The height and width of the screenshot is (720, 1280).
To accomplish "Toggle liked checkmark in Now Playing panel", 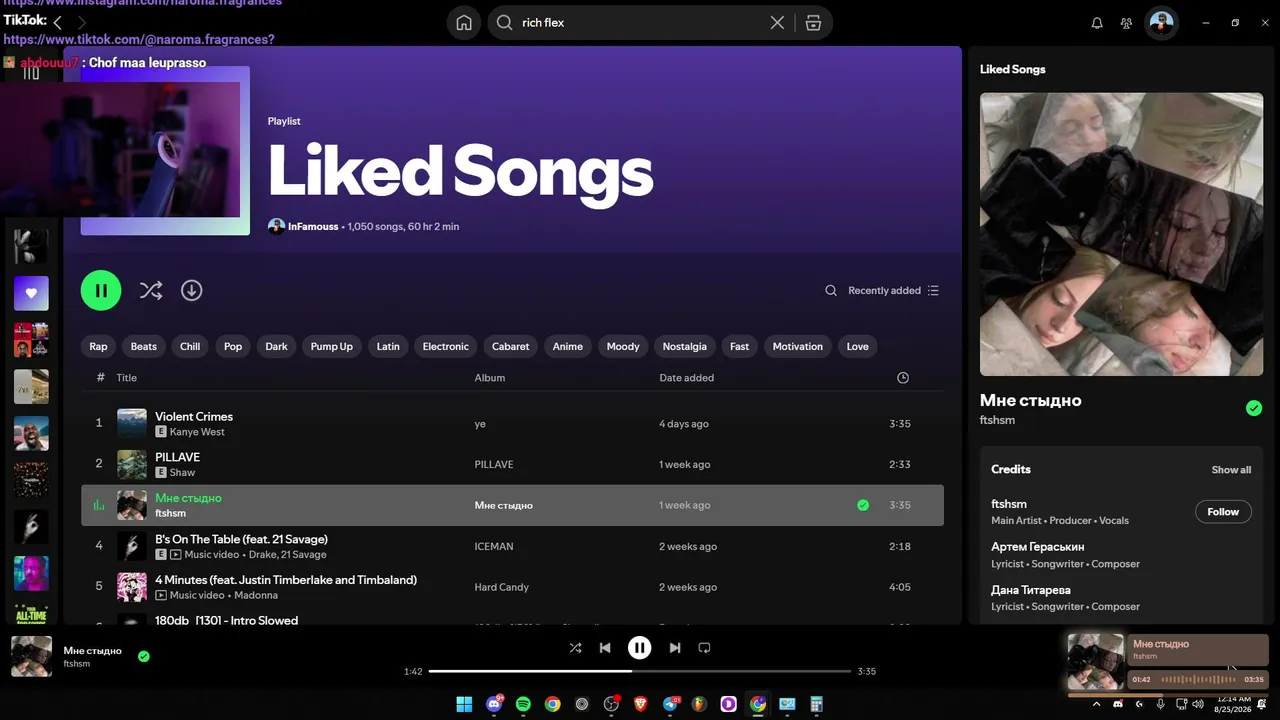I will click(1254, 408).
